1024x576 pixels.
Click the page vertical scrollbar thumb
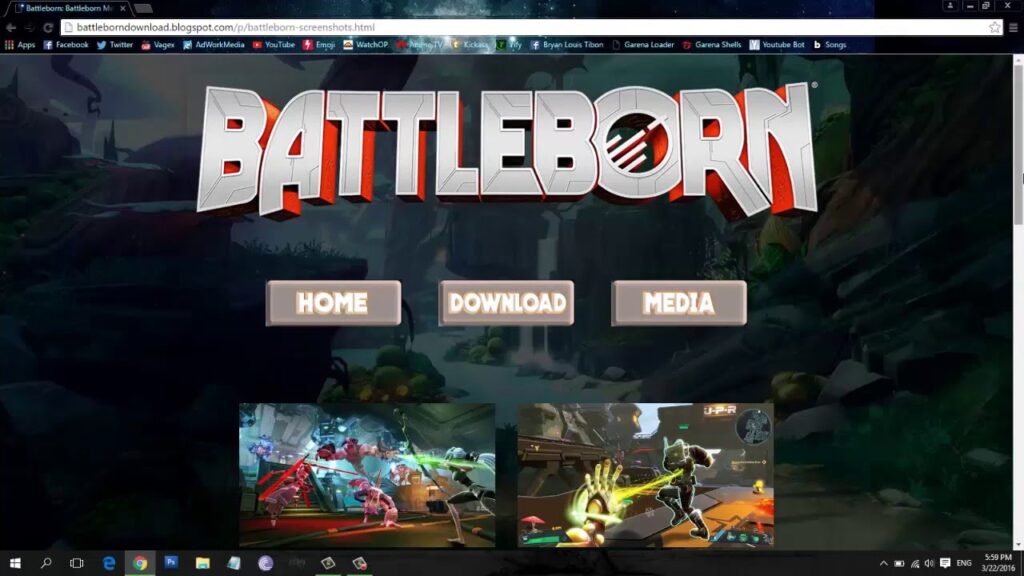point(1018,144)
